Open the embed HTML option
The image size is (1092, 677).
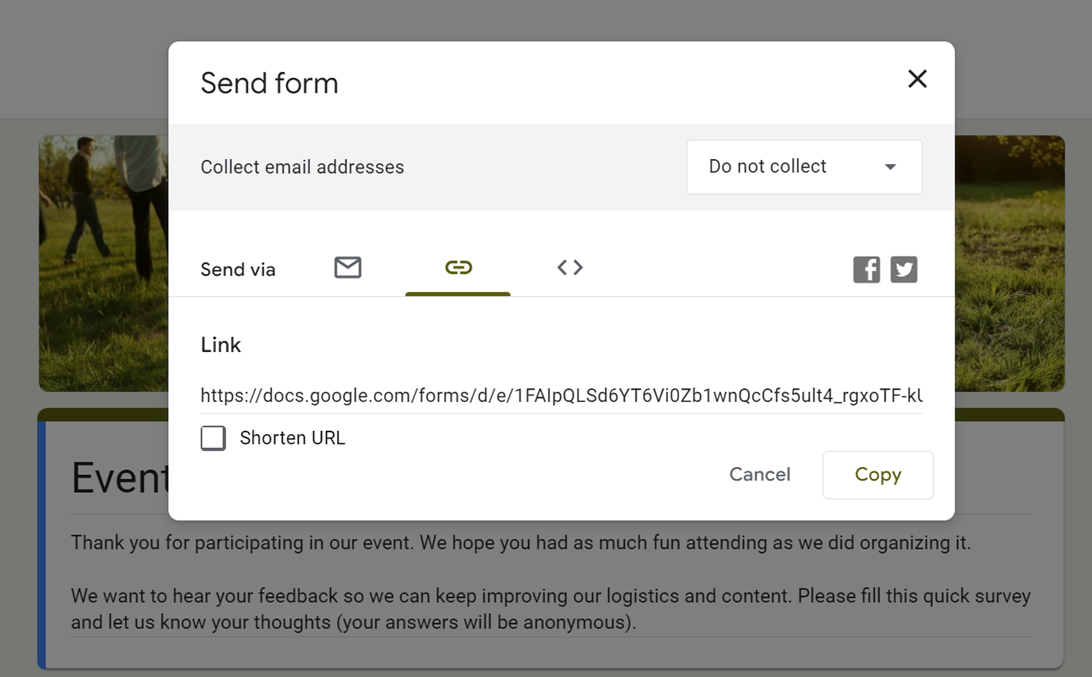tap(569, 267)
